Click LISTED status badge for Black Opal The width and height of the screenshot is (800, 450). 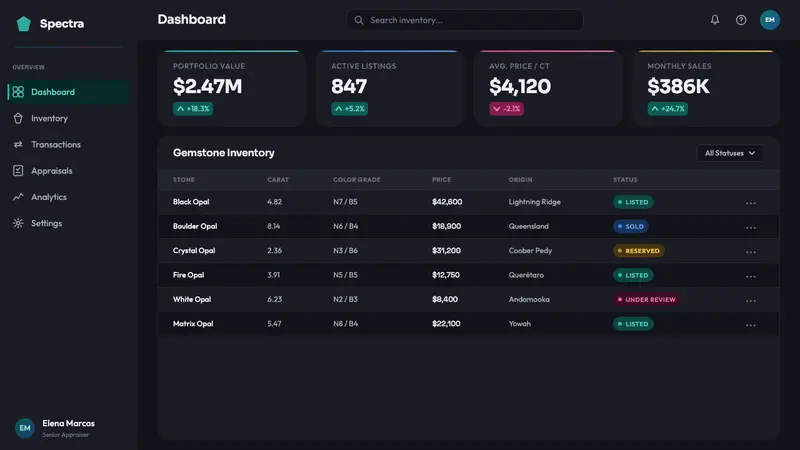click(x=633, y=202)
